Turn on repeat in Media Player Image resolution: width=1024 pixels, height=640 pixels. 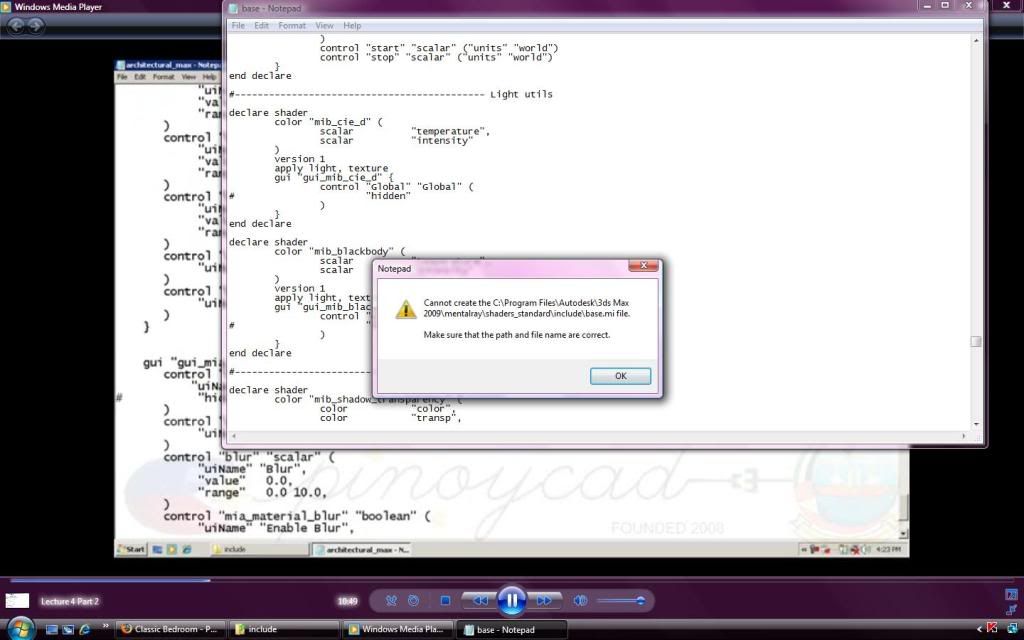point(413,600)
